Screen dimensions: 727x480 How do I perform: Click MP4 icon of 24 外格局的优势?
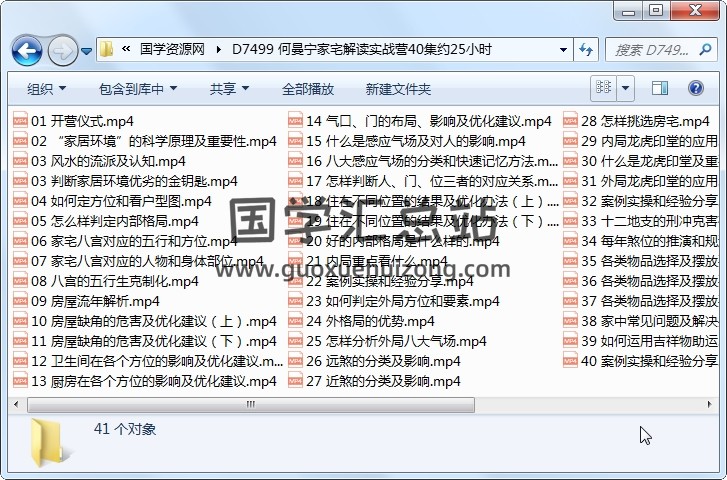click(x=295, y=321)
